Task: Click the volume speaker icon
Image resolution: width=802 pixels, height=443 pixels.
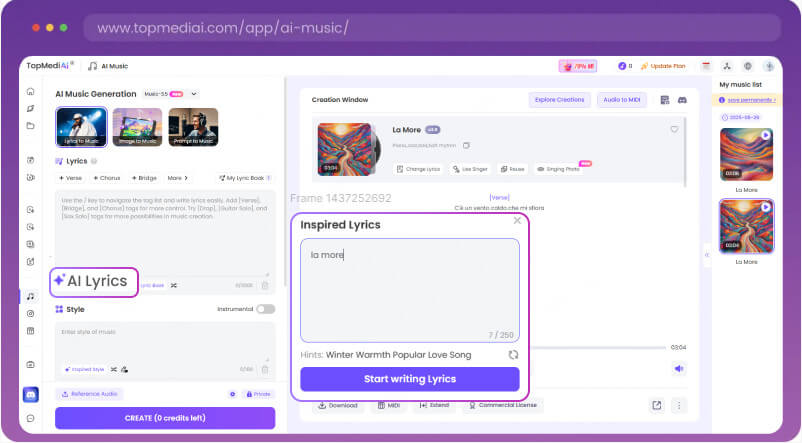Action: (679, 368)
